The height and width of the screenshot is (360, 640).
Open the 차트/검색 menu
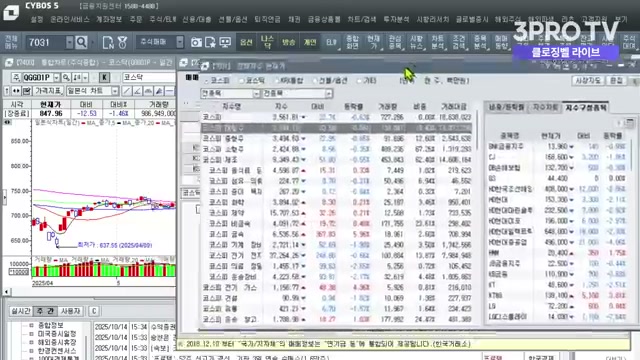(x=361, y=19)
